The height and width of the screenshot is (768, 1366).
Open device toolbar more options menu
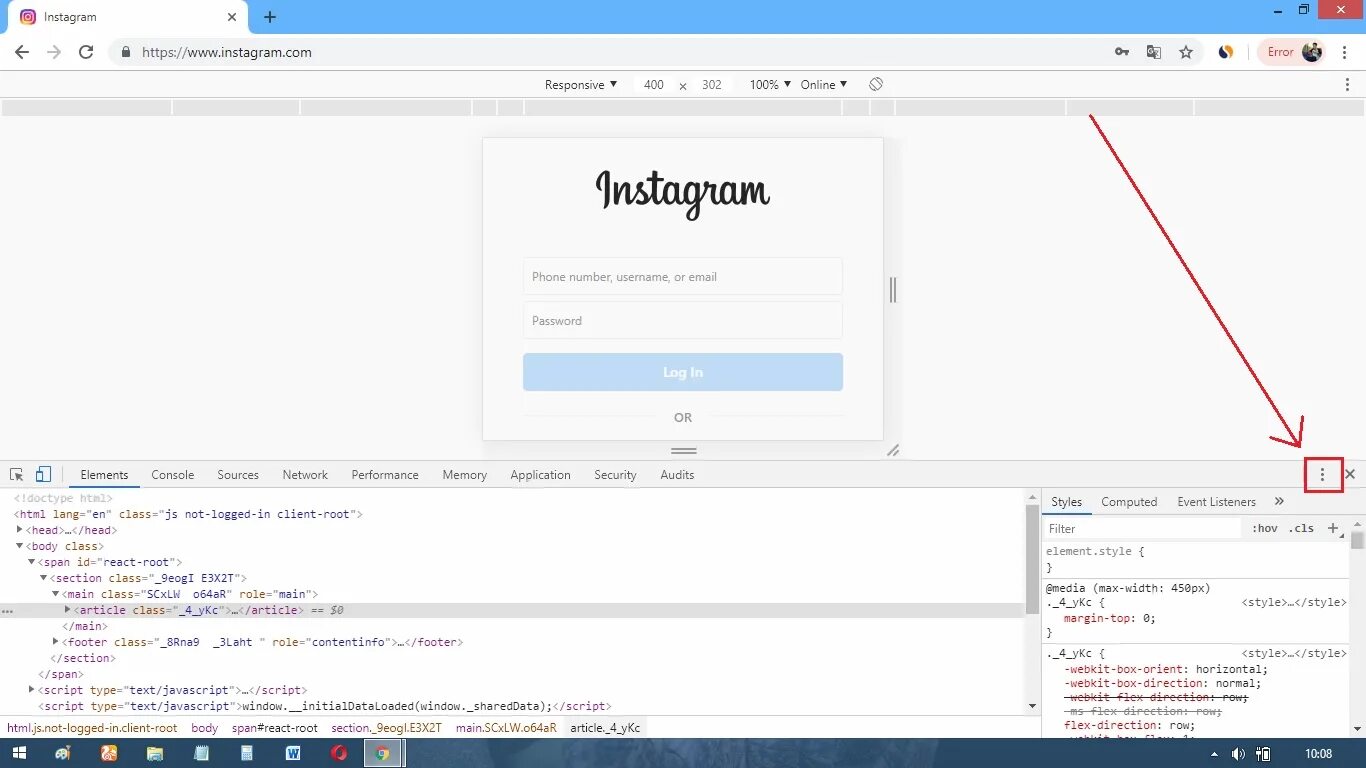coord(1347,85)
